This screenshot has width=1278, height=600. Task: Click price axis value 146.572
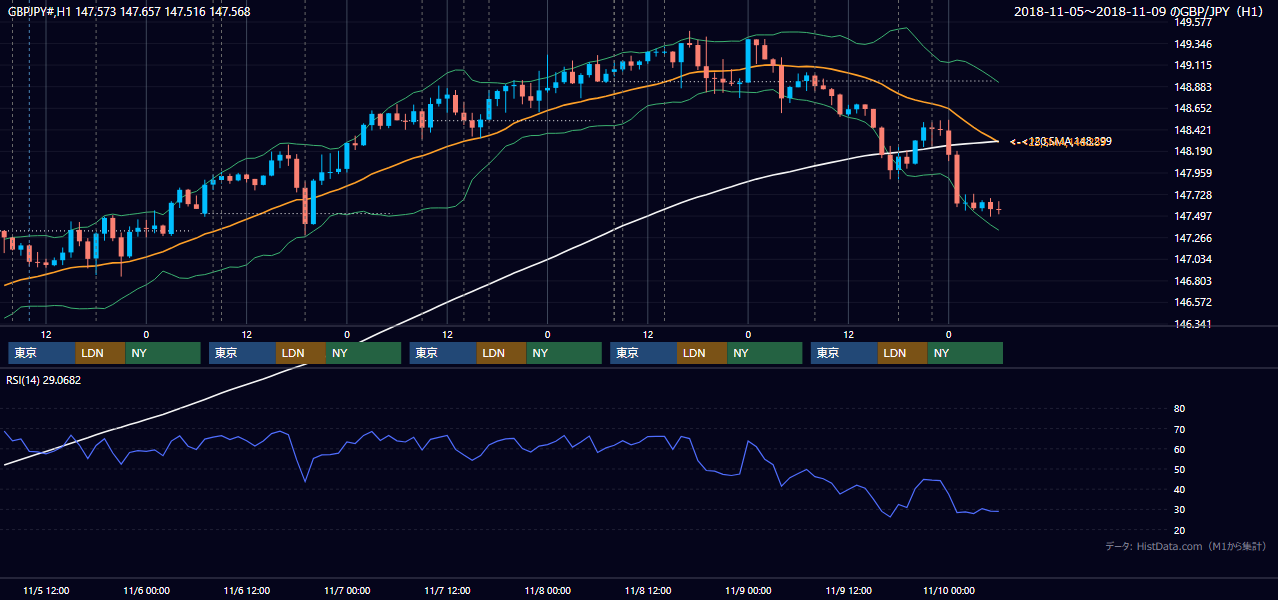tap(1193, 302)
